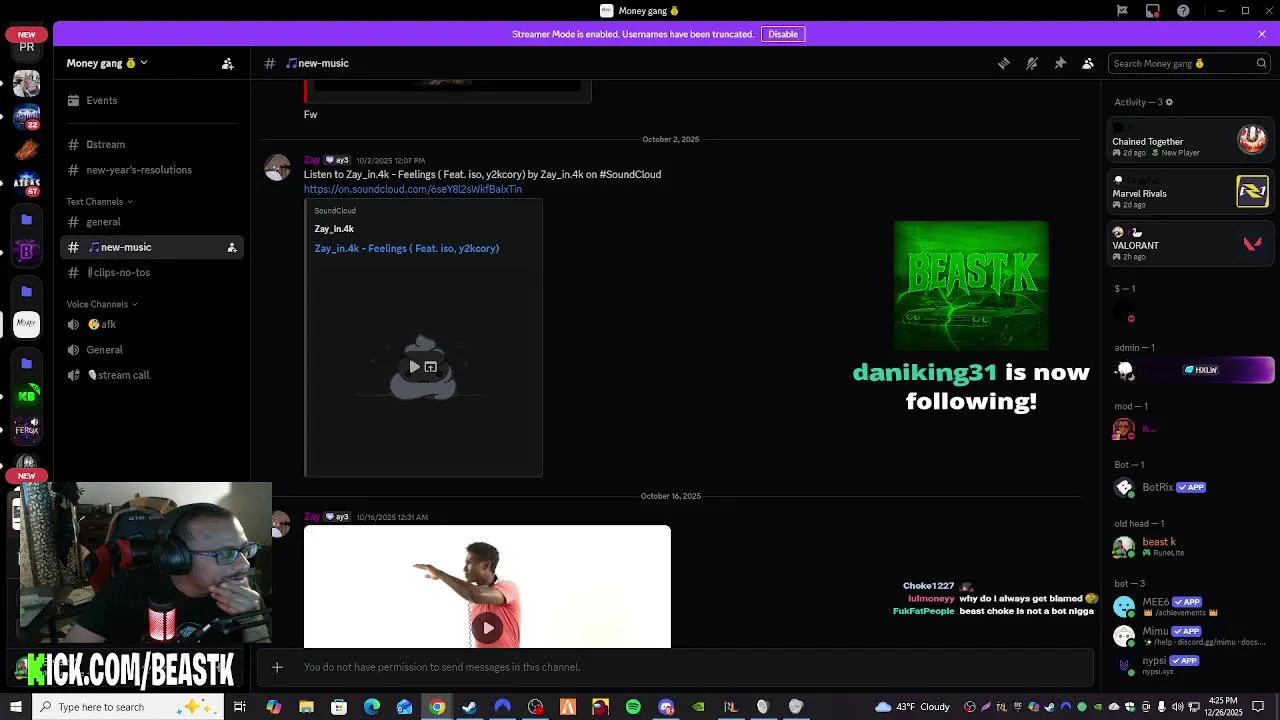Image resolution: width=1280 pixels, height=720 pixels.
Task: Open the weather widget 43°F Cloudy
Action: 913,707
